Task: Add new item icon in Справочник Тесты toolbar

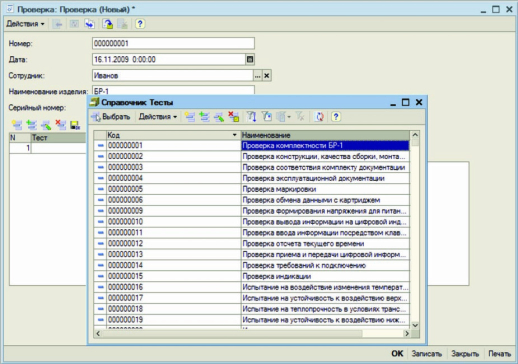Action: [x=190, y=117]
